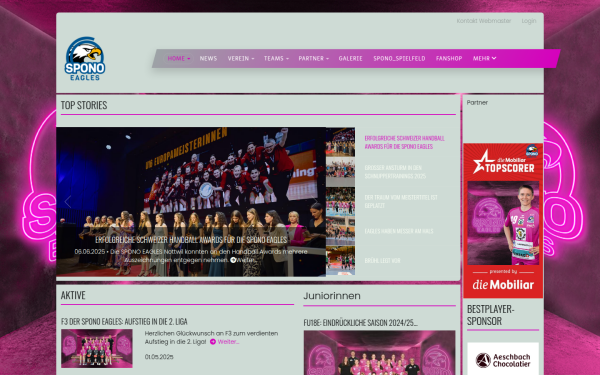Viewport: 600px width, 375px height.
Task: Click the Aktive section heading
Action: pos(73,295)
